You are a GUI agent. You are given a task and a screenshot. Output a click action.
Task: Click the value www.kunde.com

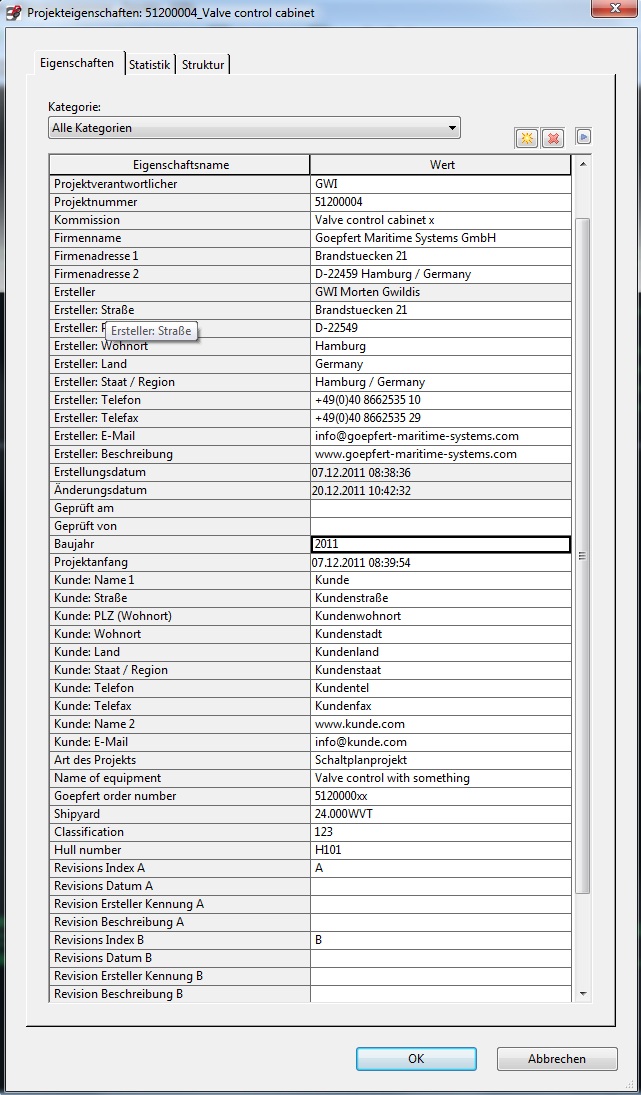pyautogui.click(x=441, y=724)
